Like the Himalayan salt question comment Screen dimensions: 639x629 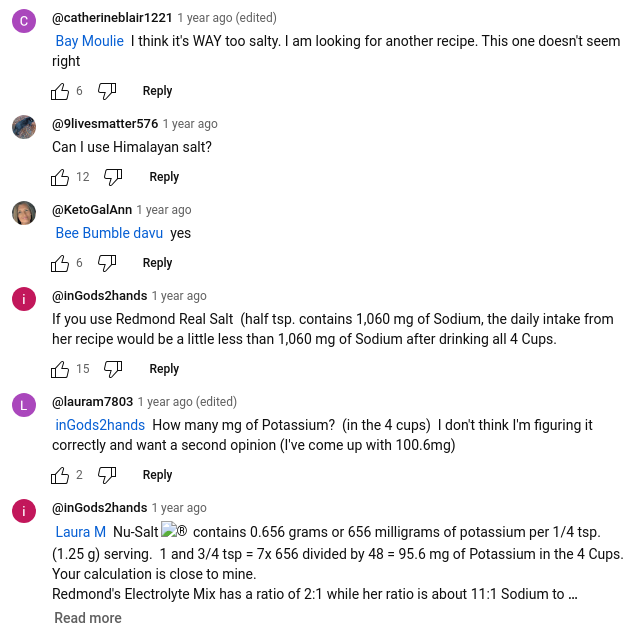click(x=60, y=177)
